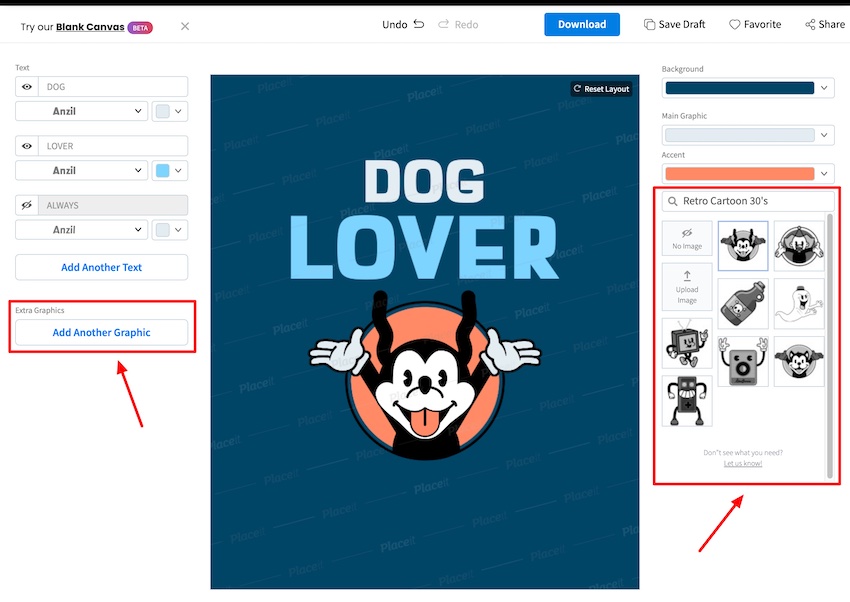Click the Download button
This screenshot has width=850, height=602.
coord(582,24)
